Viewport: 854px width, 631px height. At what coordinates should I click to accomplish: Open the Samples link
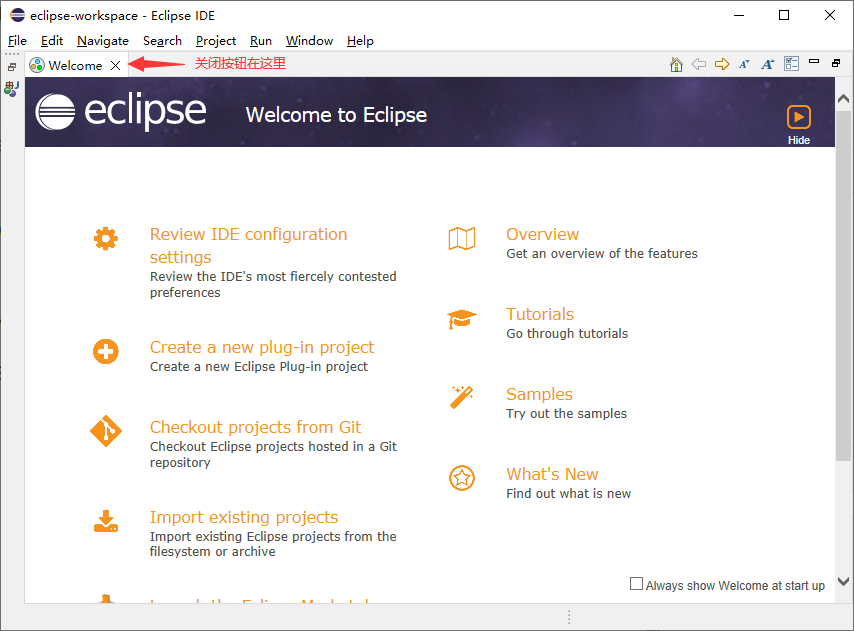tap(539, 394)
